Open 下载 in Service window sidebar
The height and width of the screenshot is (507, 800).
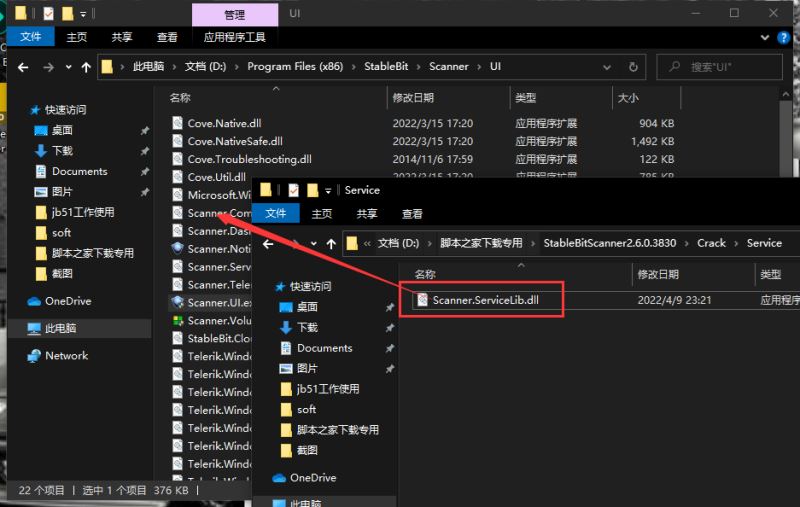[x=307, y=327]
